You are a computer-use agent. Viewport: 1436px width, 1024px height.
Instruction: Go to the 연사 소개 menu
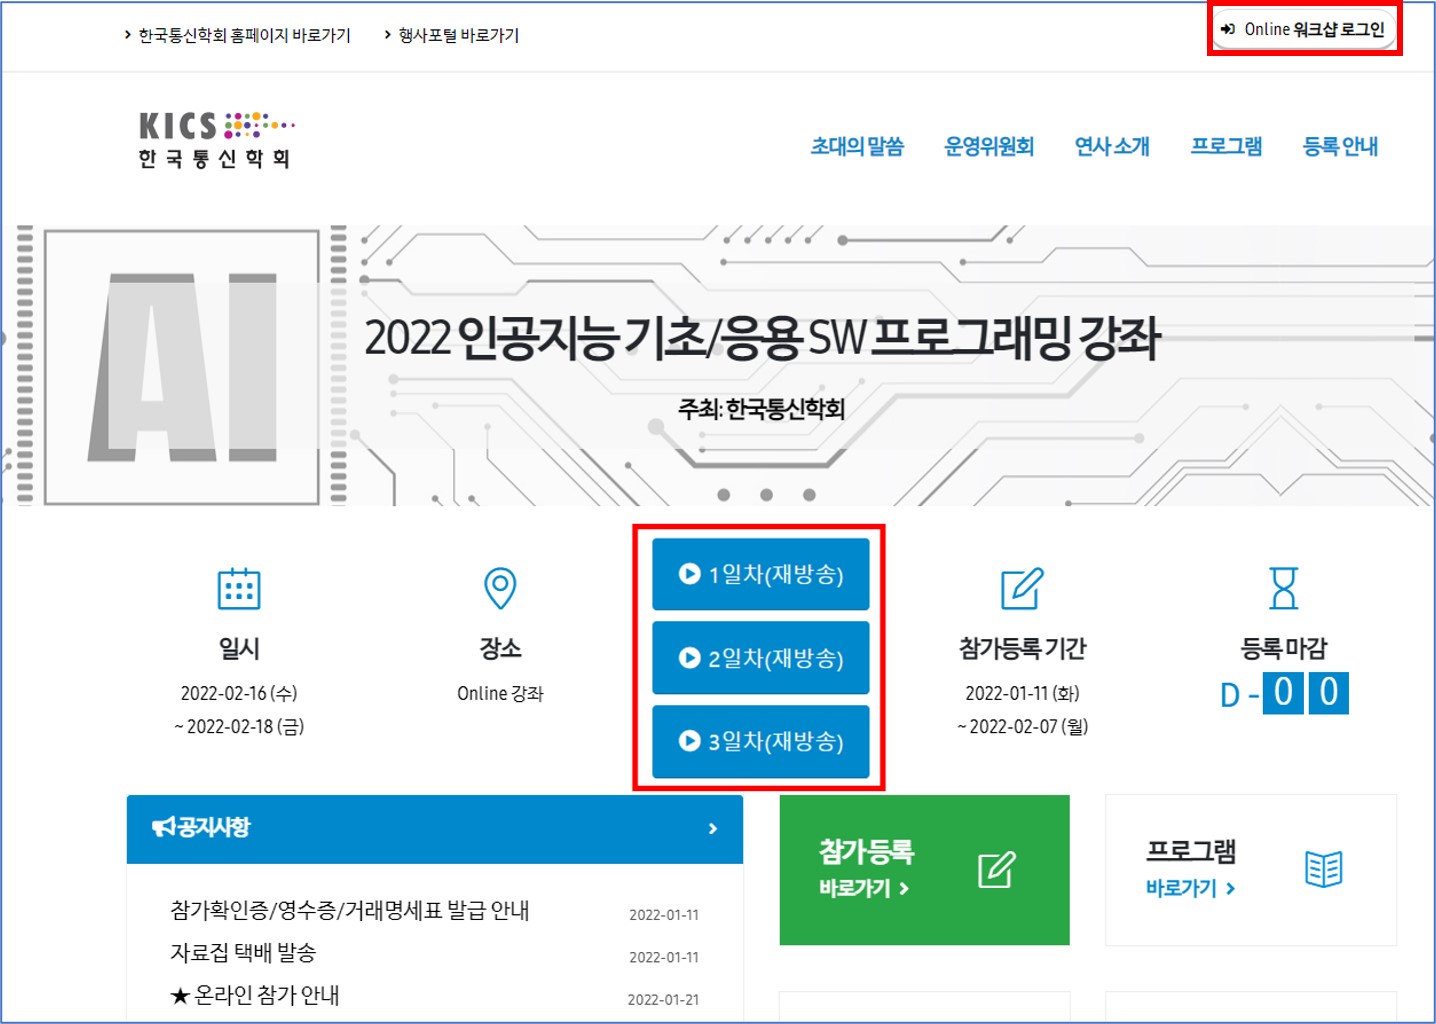1112,147
